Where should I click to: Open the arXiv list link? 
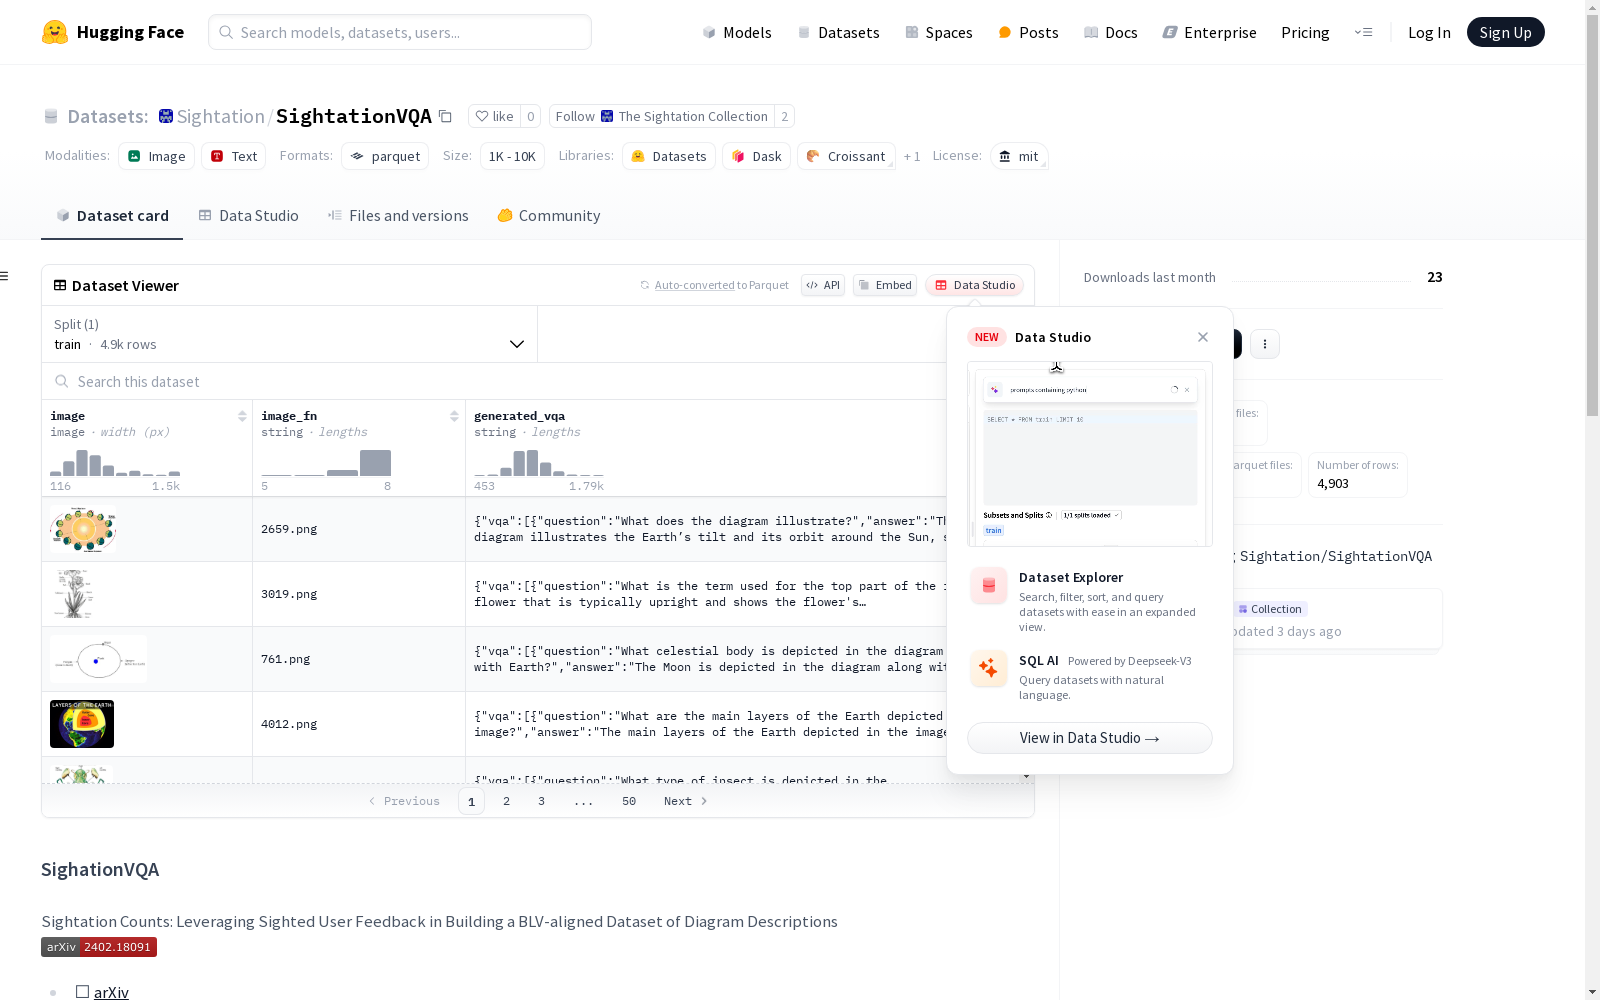click(x=111, y=992)
